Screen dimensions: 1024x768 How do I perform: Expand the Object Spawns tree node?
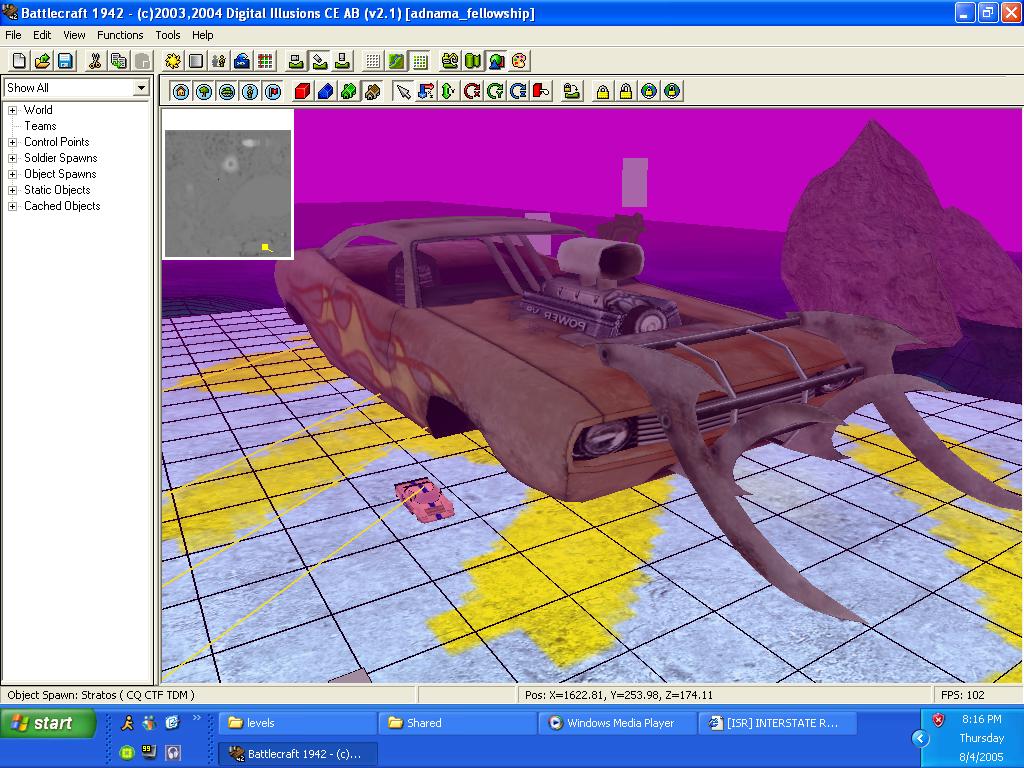point(12,174)
